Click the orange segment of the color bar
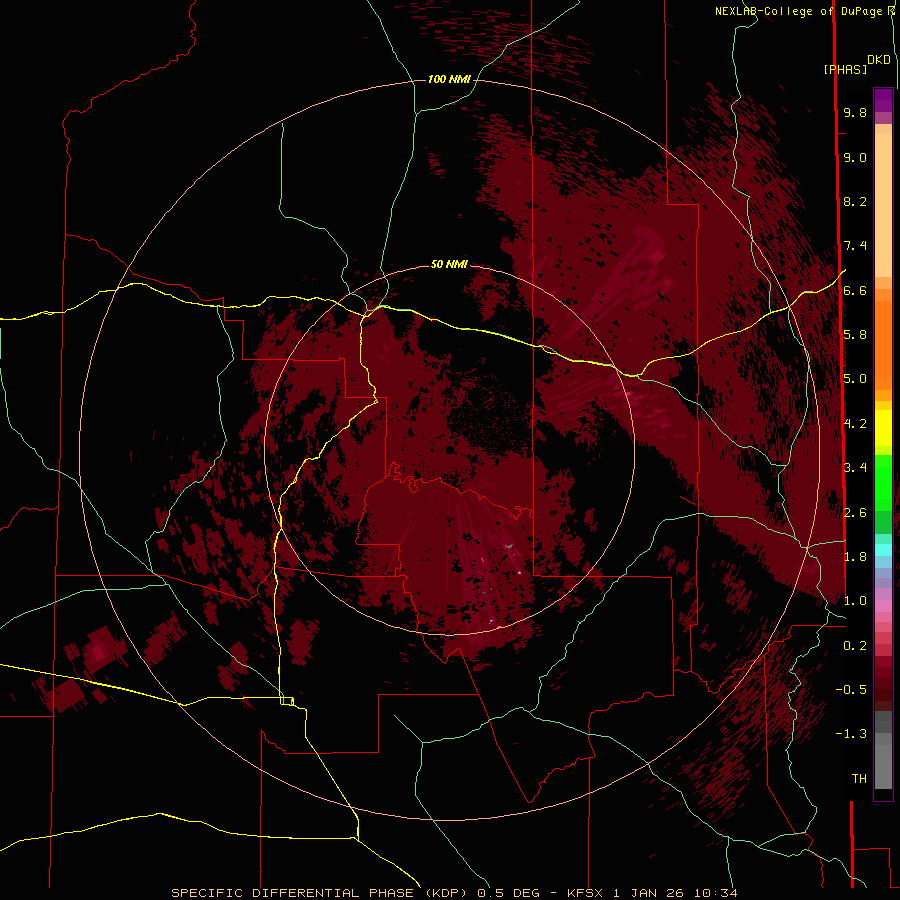The image size is (900, 900). tap(883, 344)
